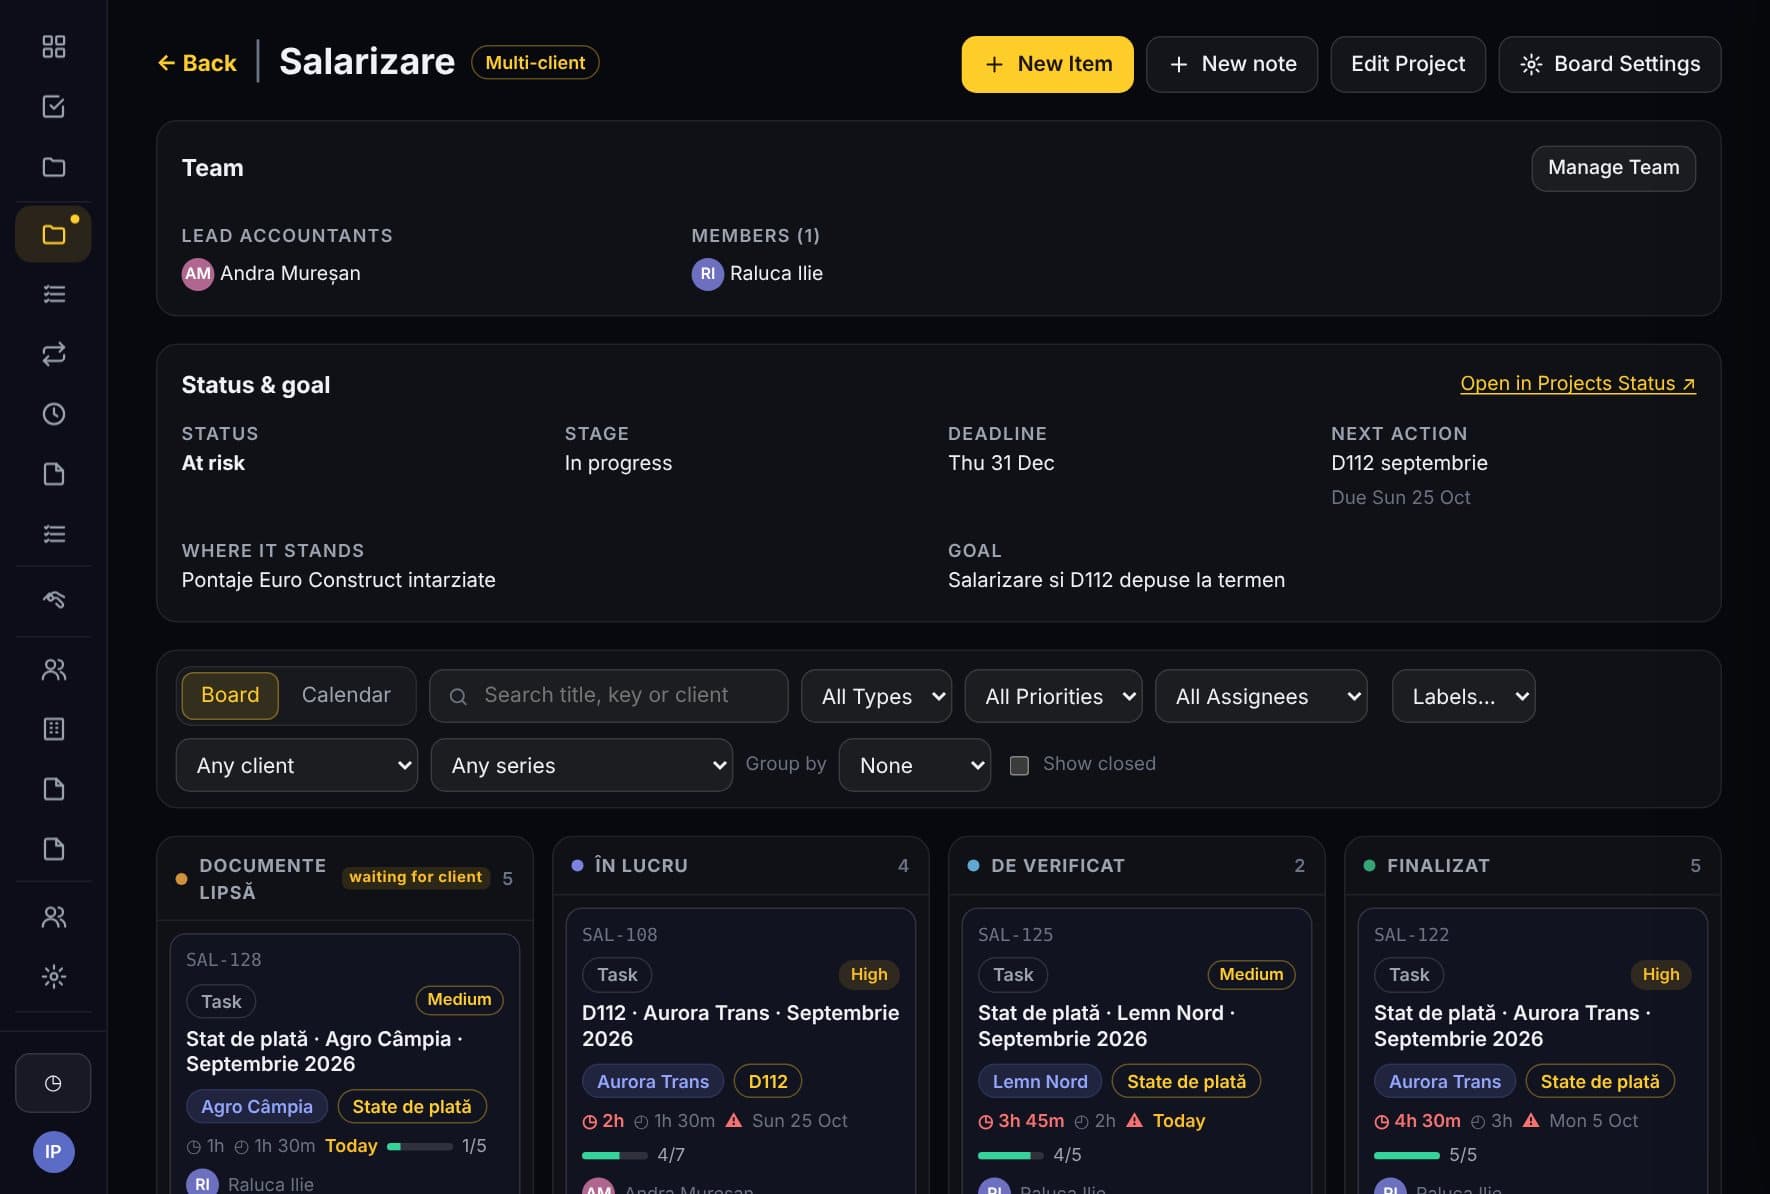This screenshot has width=1770, height=1194.
Task: Click the SAL-108 checklist progress bar
Action: click(615, 1155)
